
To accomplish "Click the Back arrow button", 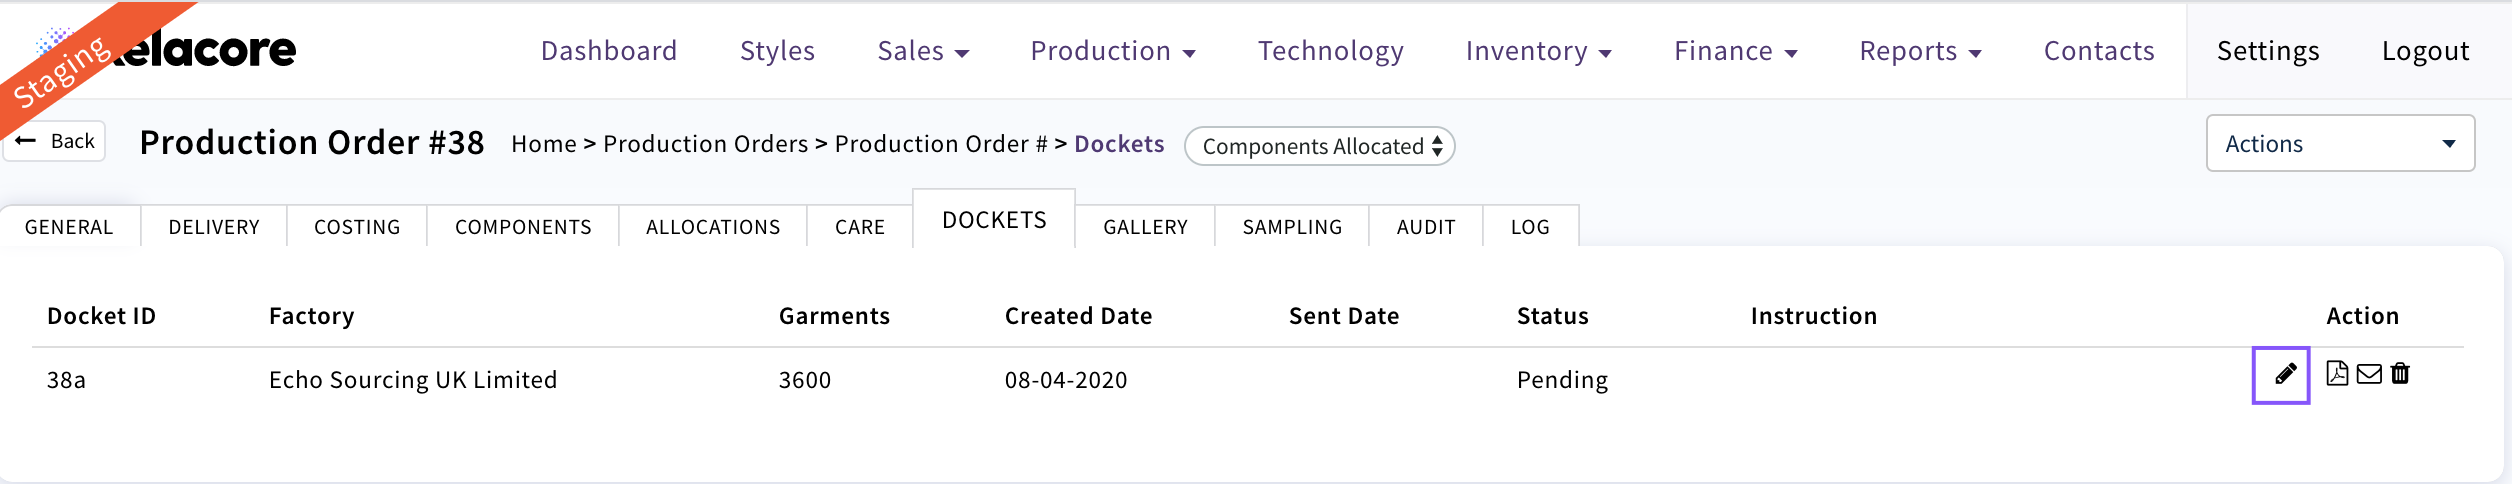I will point(56,141).
